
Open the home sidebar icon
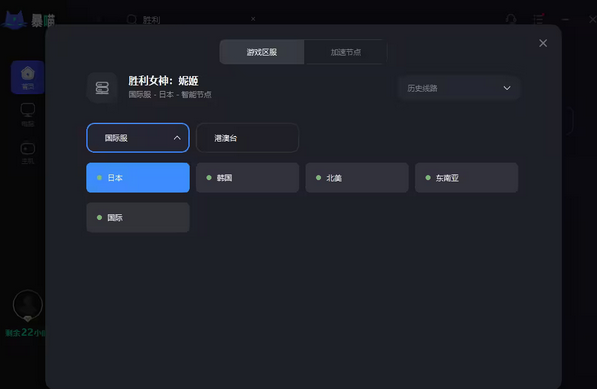click(x=28, y=77)
